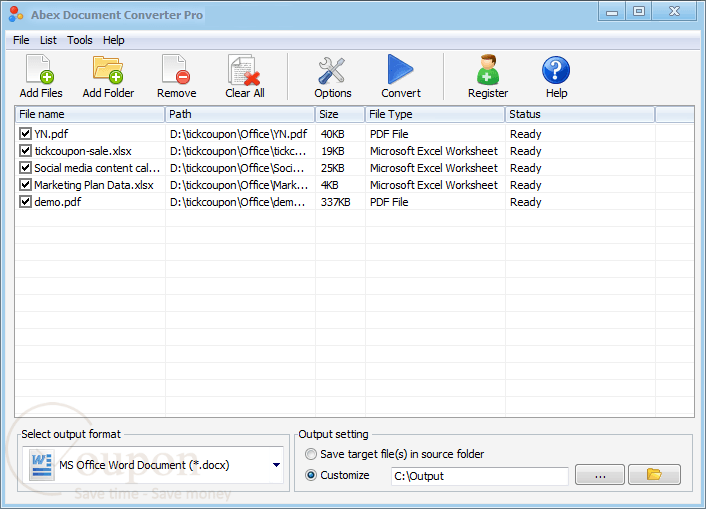706x509 pixels.
Task: Click the Word document format icon
Action: point(42,465)
